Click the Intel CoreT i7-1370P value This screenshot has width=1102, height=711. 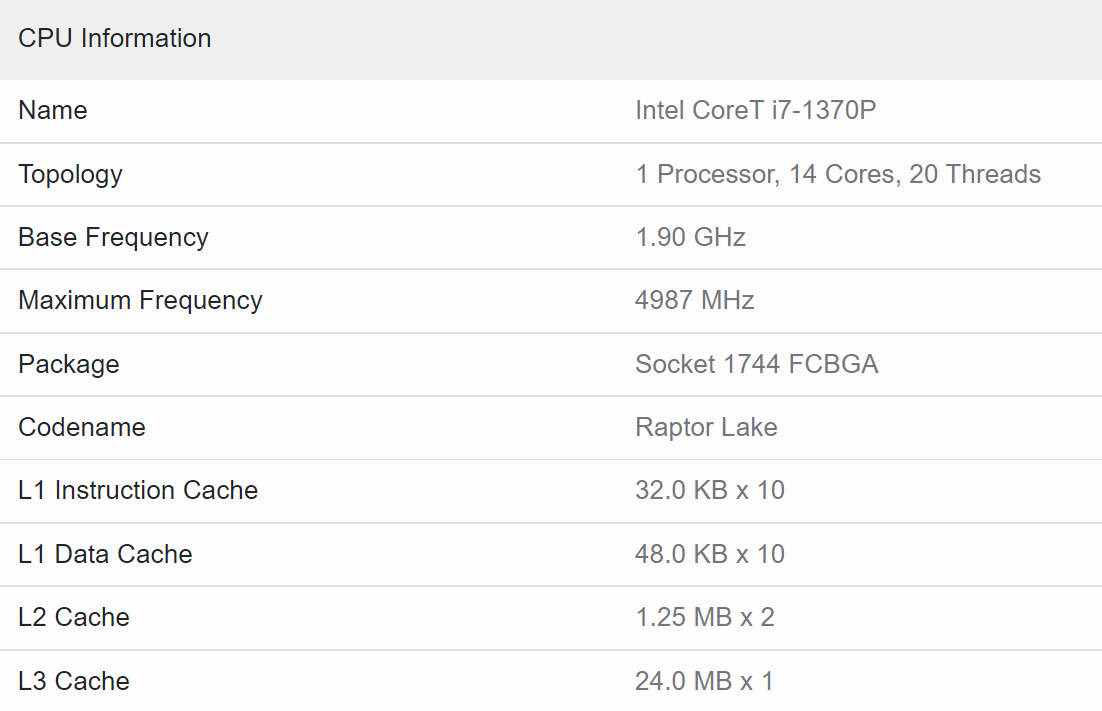755,110
